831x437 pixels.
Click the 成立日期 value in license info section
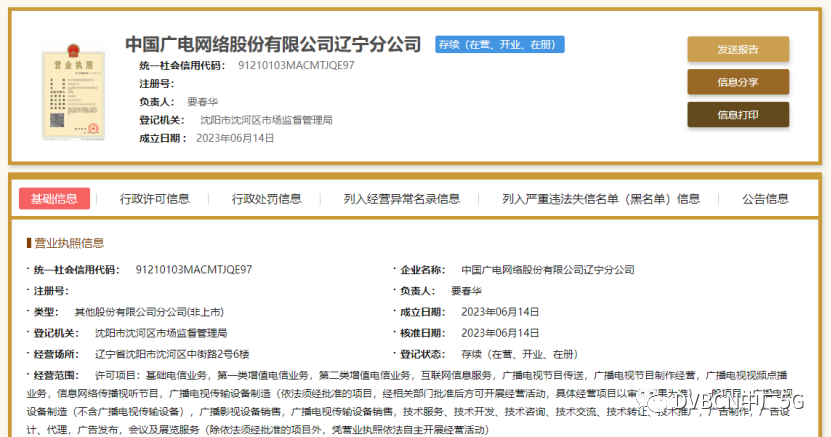[x=500, y=312]
